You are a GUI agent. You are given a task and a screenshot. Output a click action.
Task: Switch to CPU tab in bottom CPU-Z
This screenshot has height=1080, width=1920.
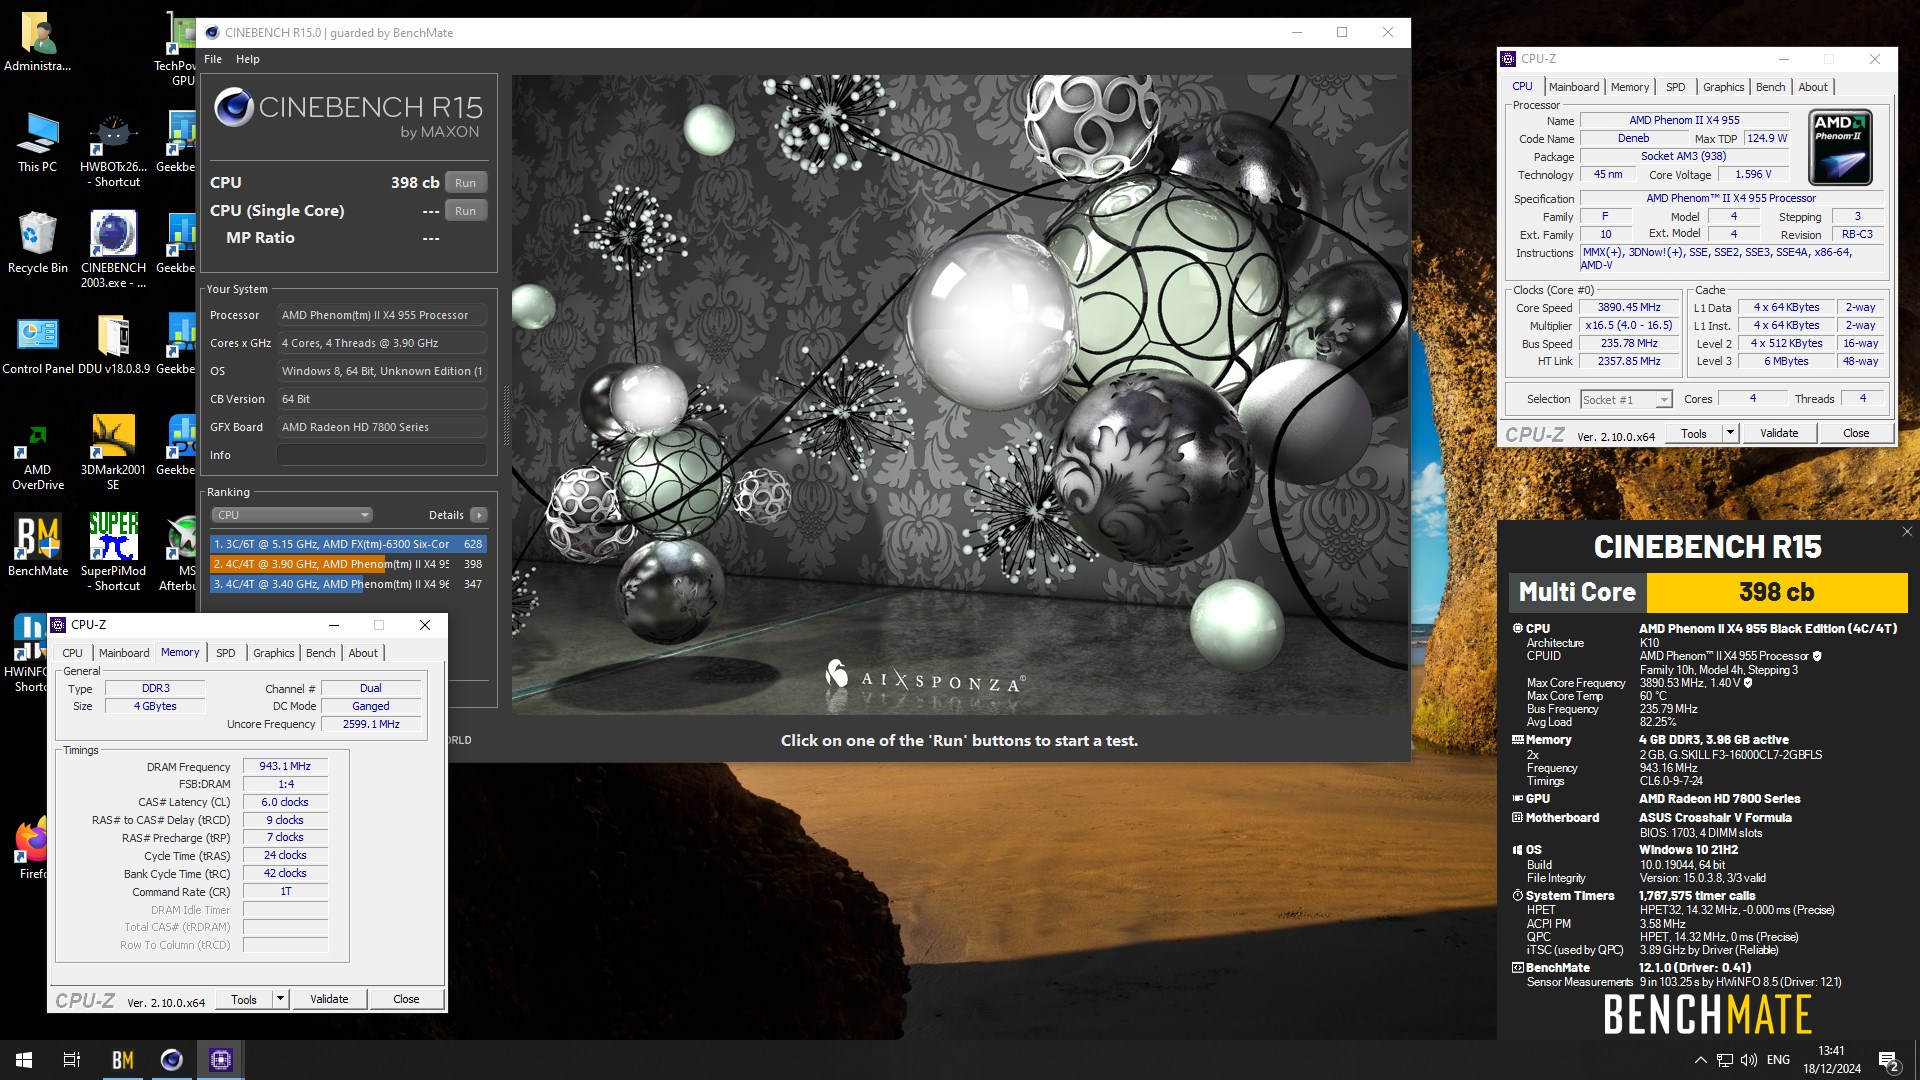click(x=73, y=653)
